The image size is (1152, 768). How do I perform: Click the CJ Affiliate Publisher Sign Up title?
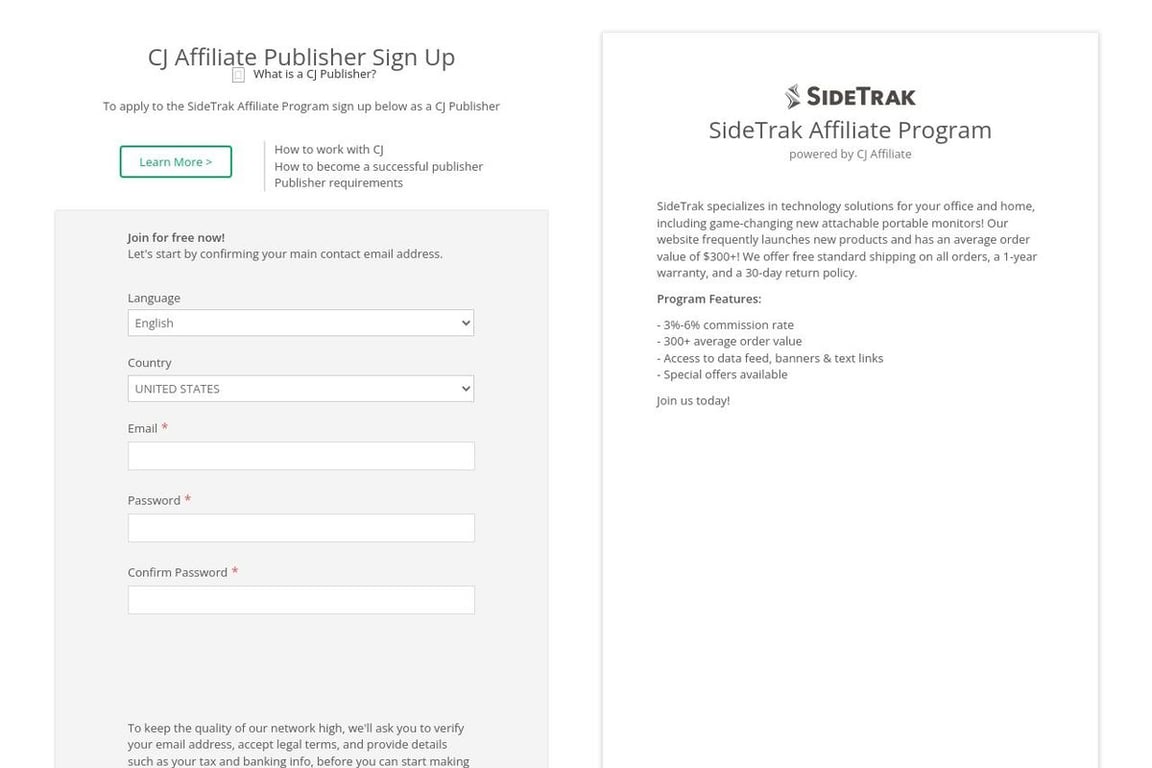(301, 57)
